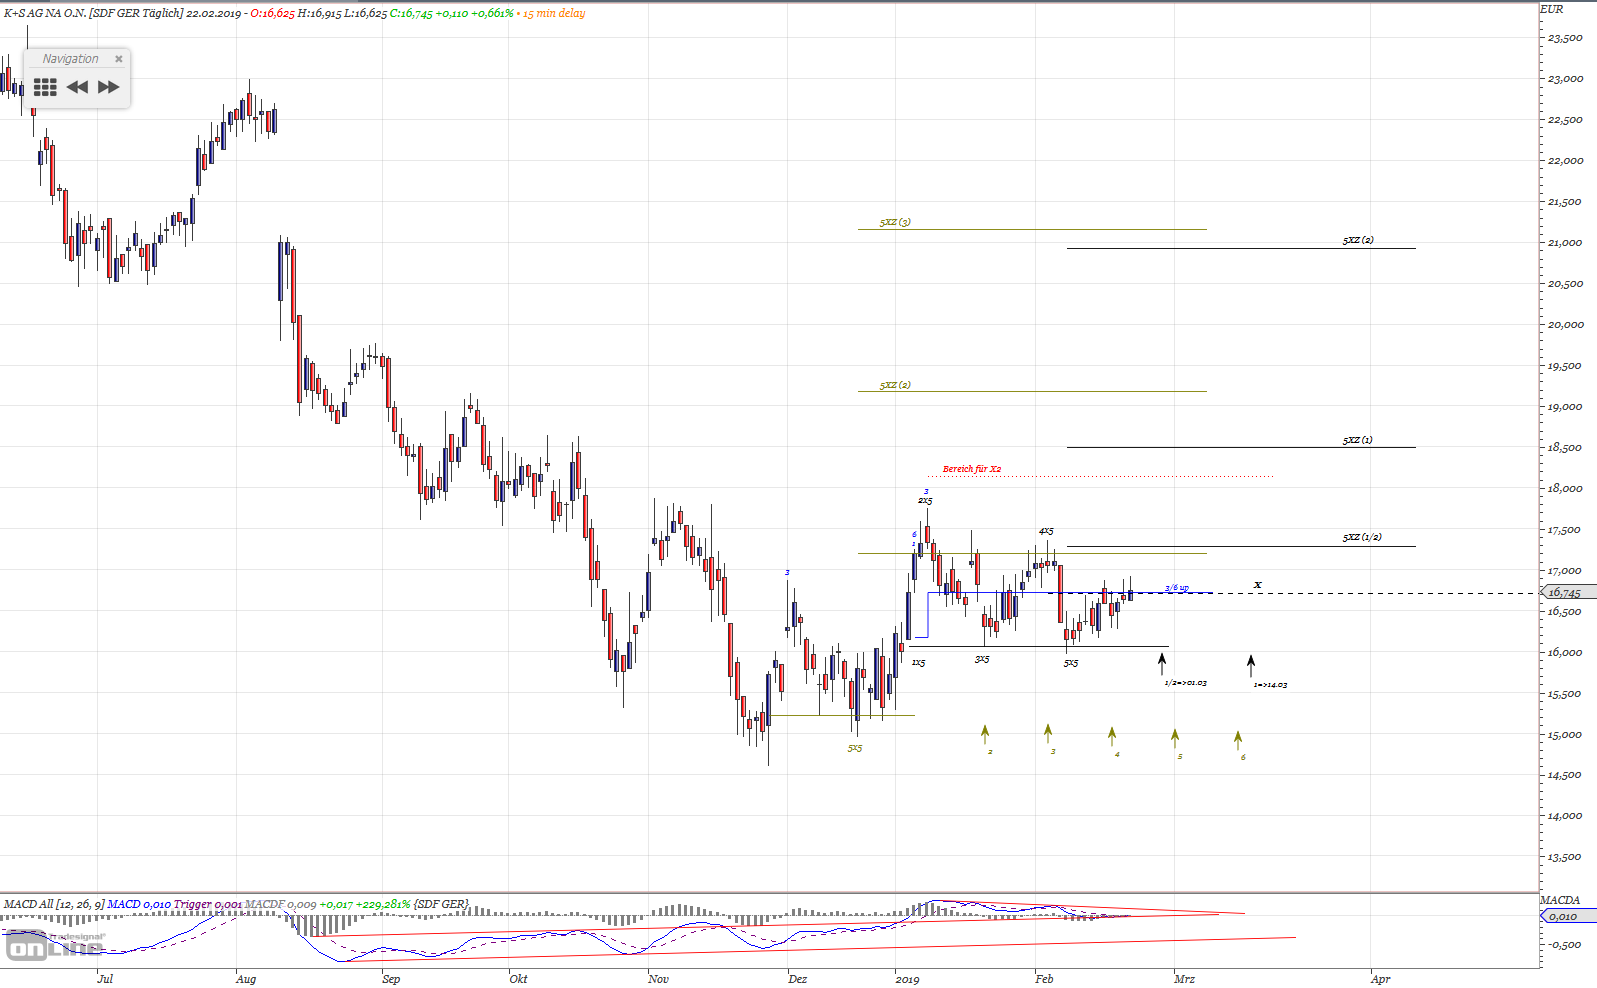Select the '2x5' wave label
1597x988 pixels.
tap(926, 500)
